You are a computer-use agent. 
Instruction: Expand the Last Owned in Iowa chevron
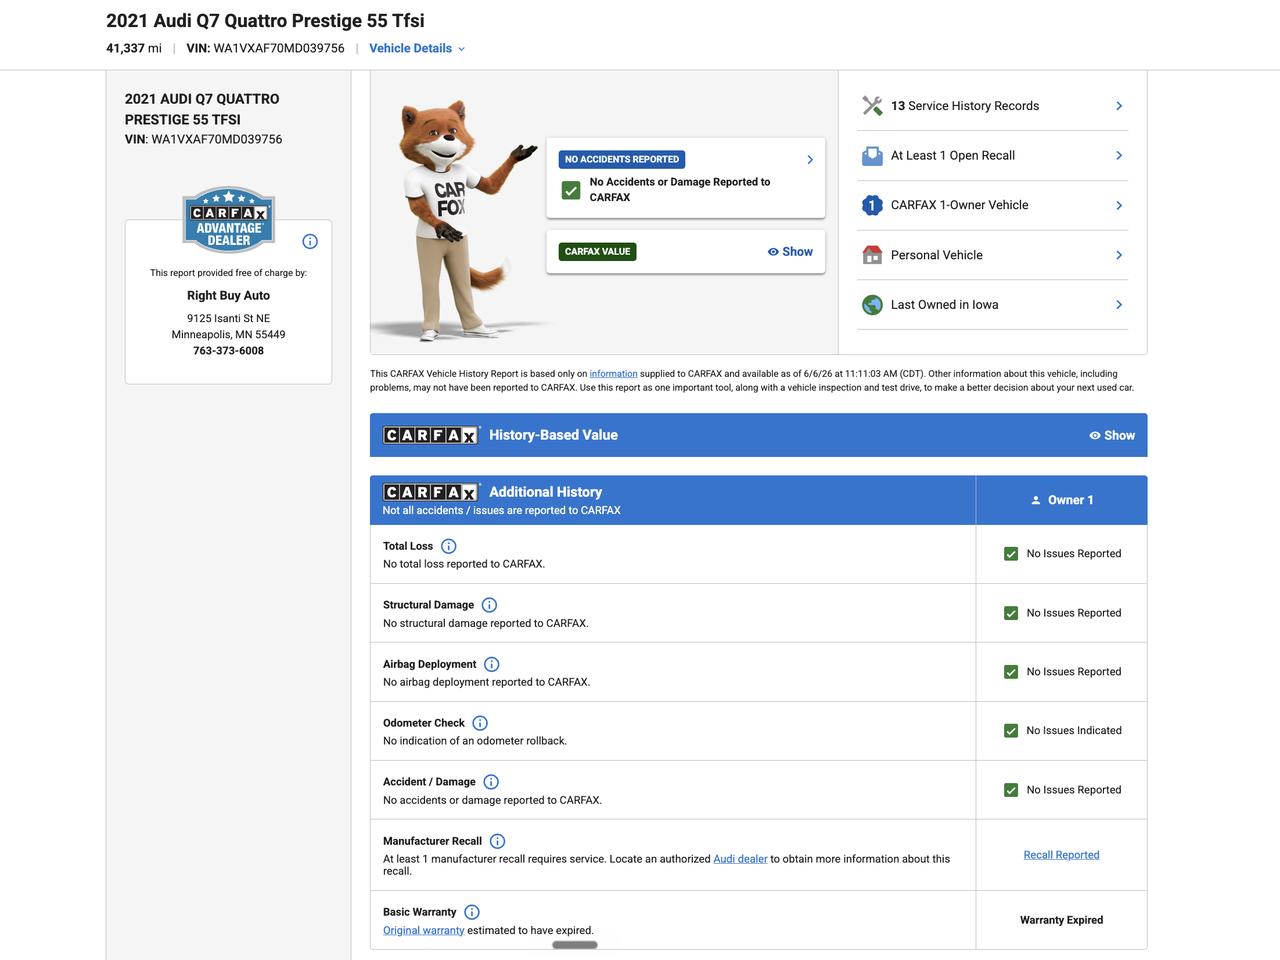point(1119,305)
